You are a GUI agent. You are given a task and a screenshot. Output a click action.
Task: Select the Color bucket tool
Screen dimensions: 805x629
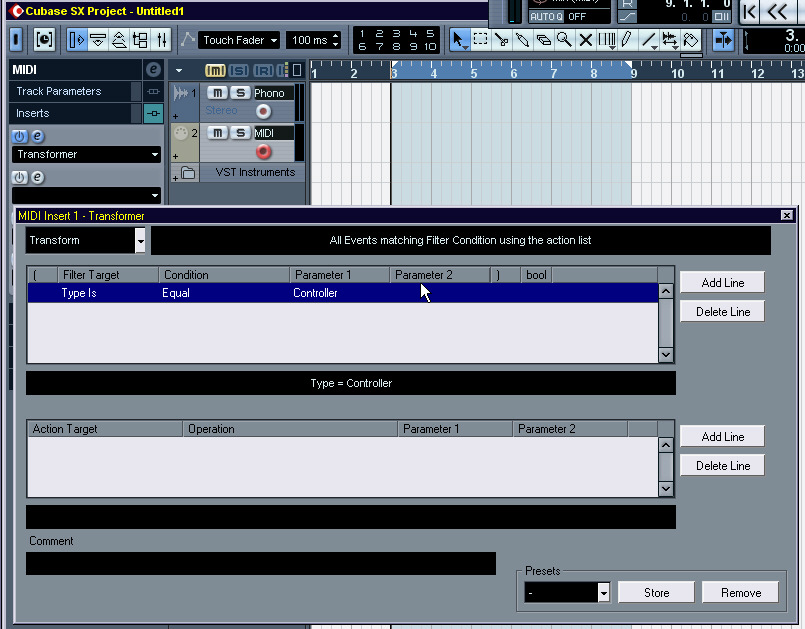pyautogui.click(x=691, y=40)
